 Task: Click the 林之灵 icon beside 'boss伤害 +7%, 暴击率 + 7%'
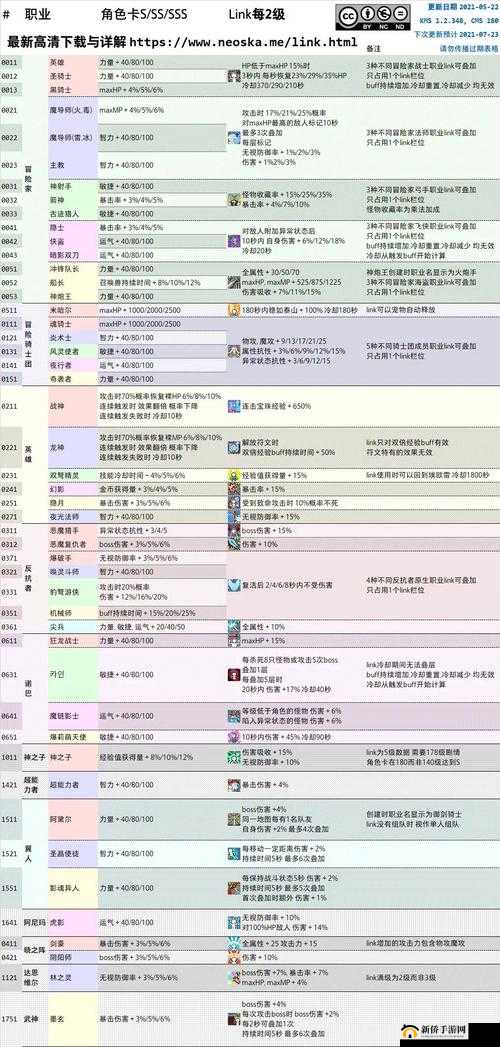pyautogui.click(x=234, y=977)
